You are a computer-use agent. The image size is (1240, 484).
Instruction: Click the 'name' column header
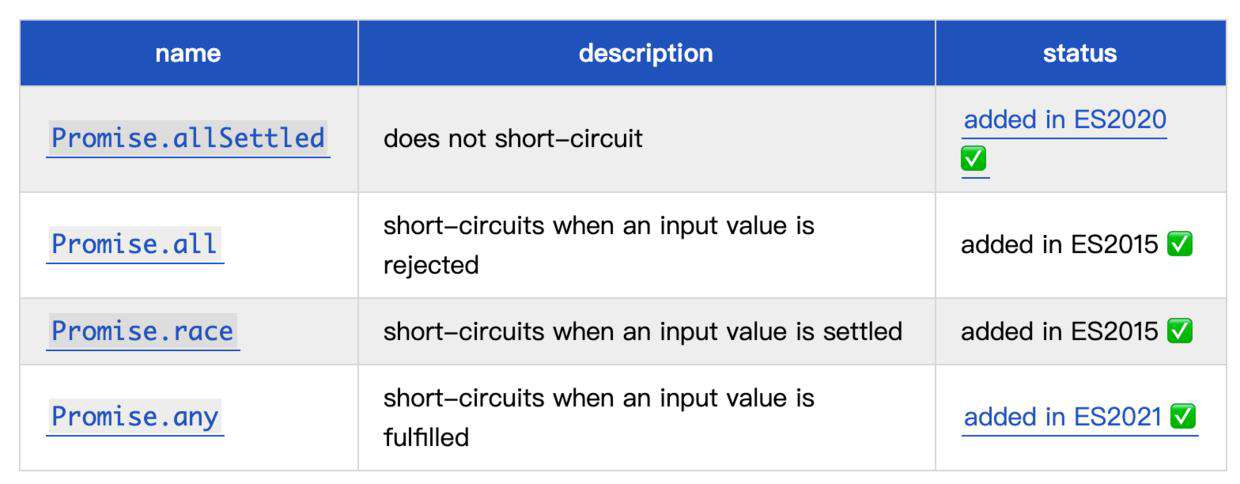tap(188, 53)
